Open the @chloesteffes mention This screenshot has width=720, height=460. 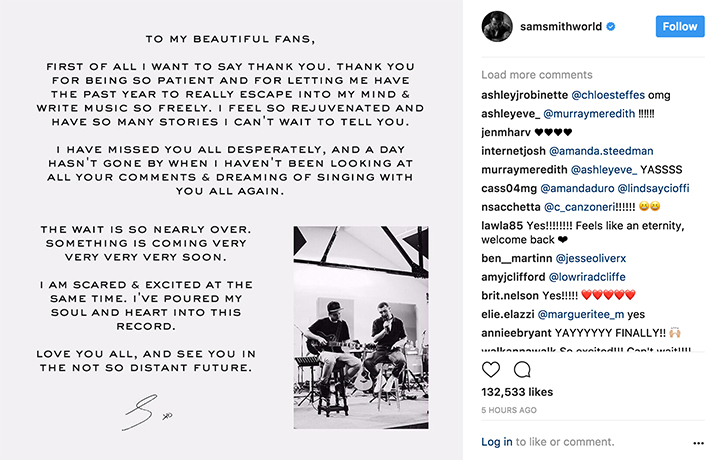tap(605, 94)
